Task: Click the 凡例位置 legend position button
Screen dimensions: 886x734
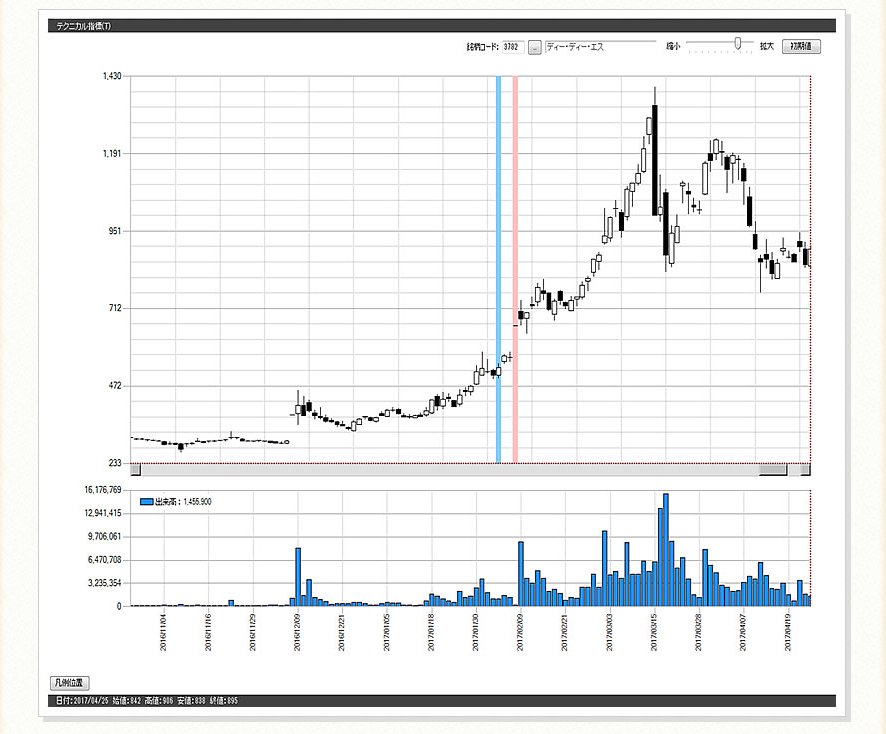Action: (x=69, y=682)
